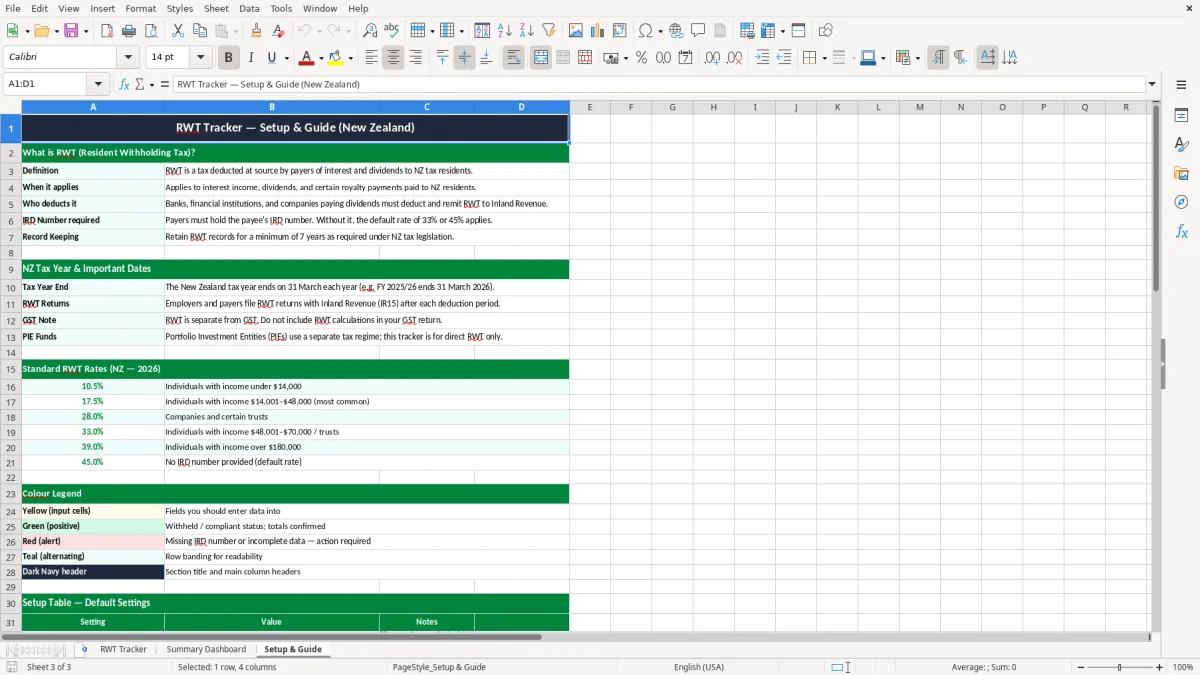This screenshot has height=675, width=1200.
Task: Click the Insert Hyperlink icon
Action: (x=676, y=31)
